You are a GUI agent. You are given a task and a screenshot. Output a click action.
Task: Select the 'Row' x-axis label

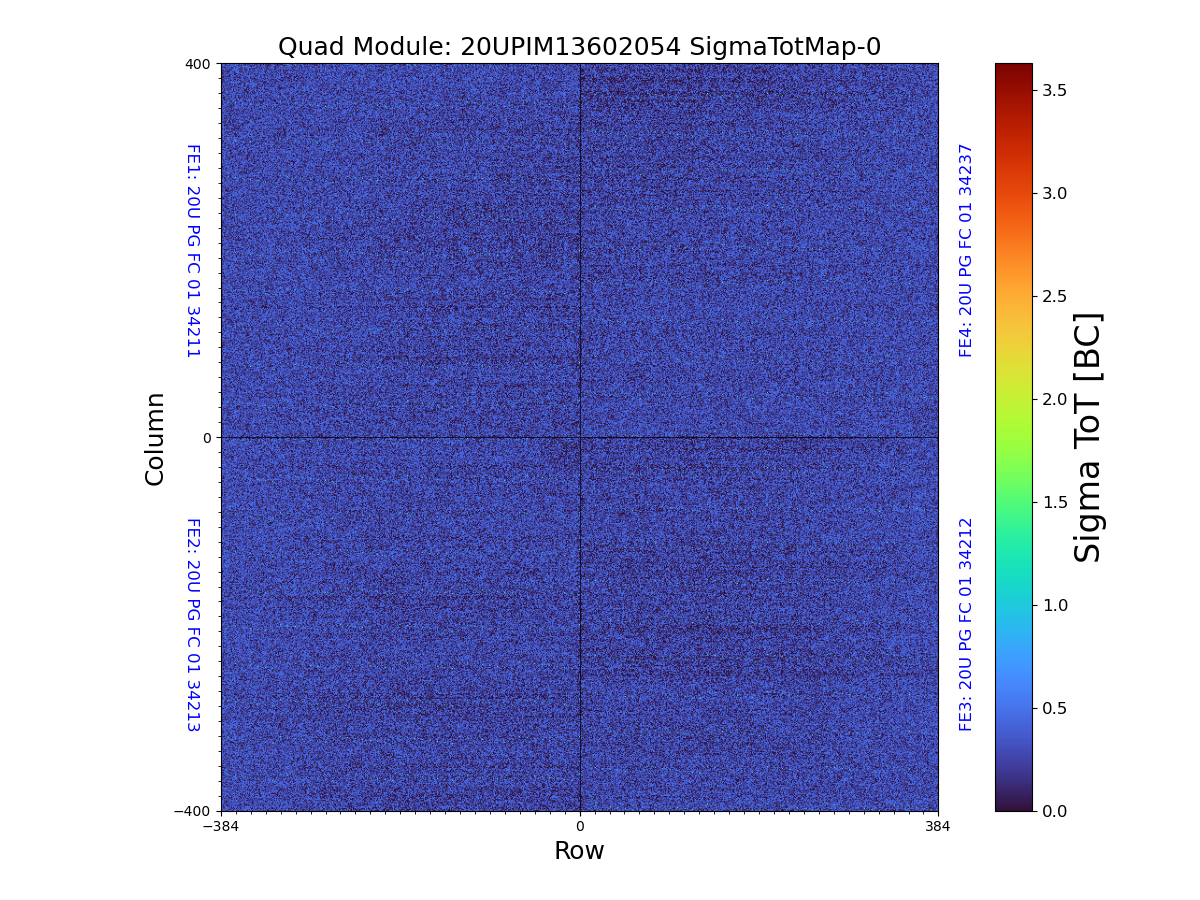[x=579, y=851]
